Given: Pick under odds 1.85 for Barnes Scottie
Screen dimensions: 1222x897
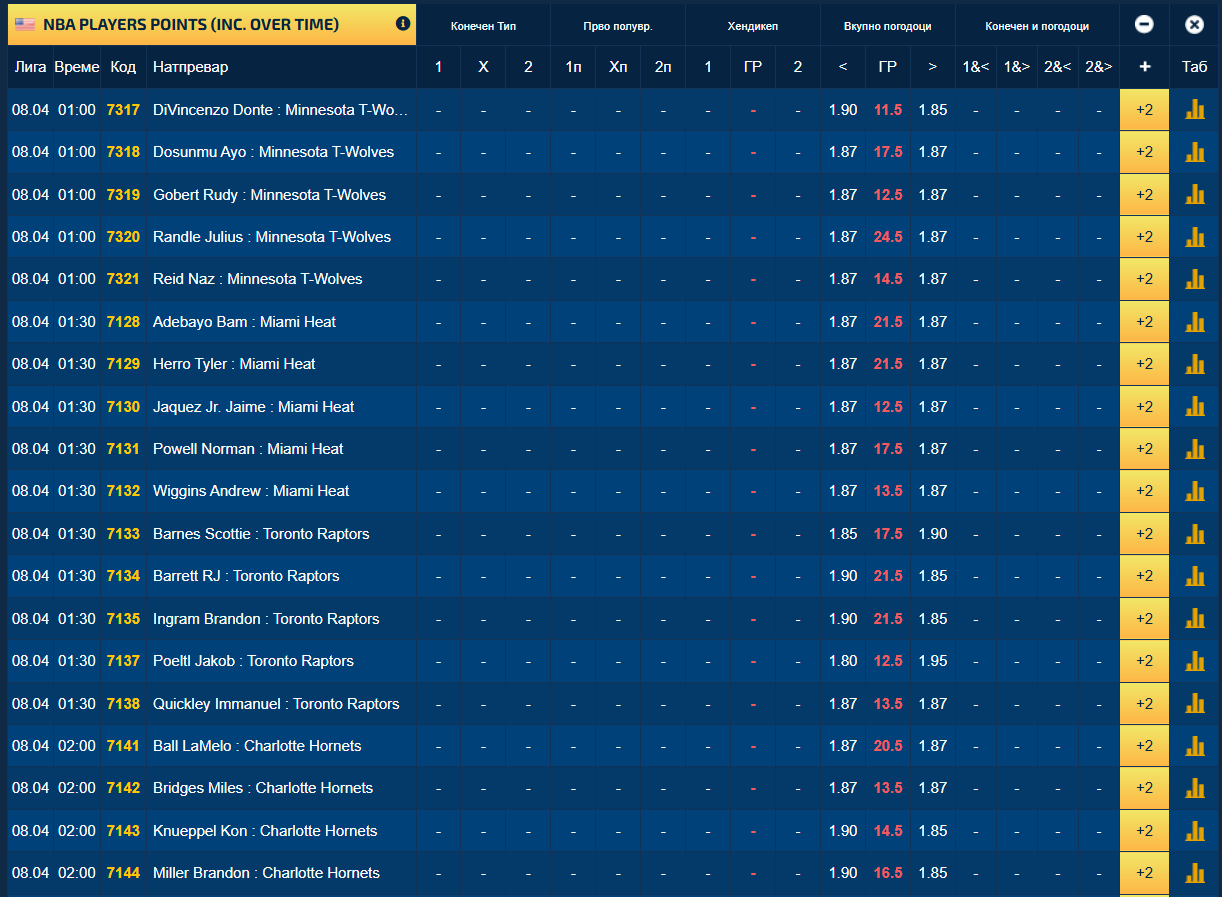Looking at the screenshot, I should point(843,534).
